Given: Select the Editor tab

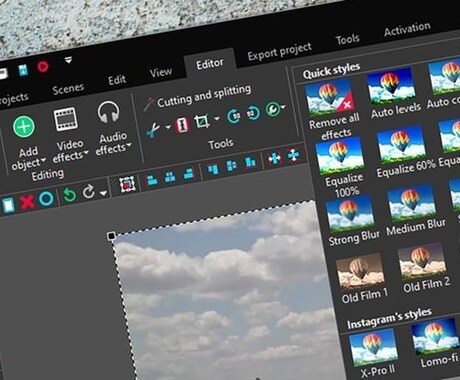Looking at the screenshot, I should [210, 63].
